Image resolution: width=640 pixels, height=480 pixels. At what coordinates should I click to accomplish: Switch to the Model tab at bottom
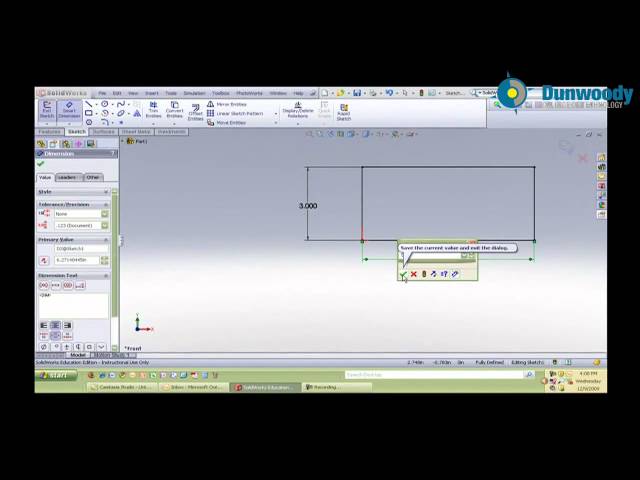[x=78, y=356]
